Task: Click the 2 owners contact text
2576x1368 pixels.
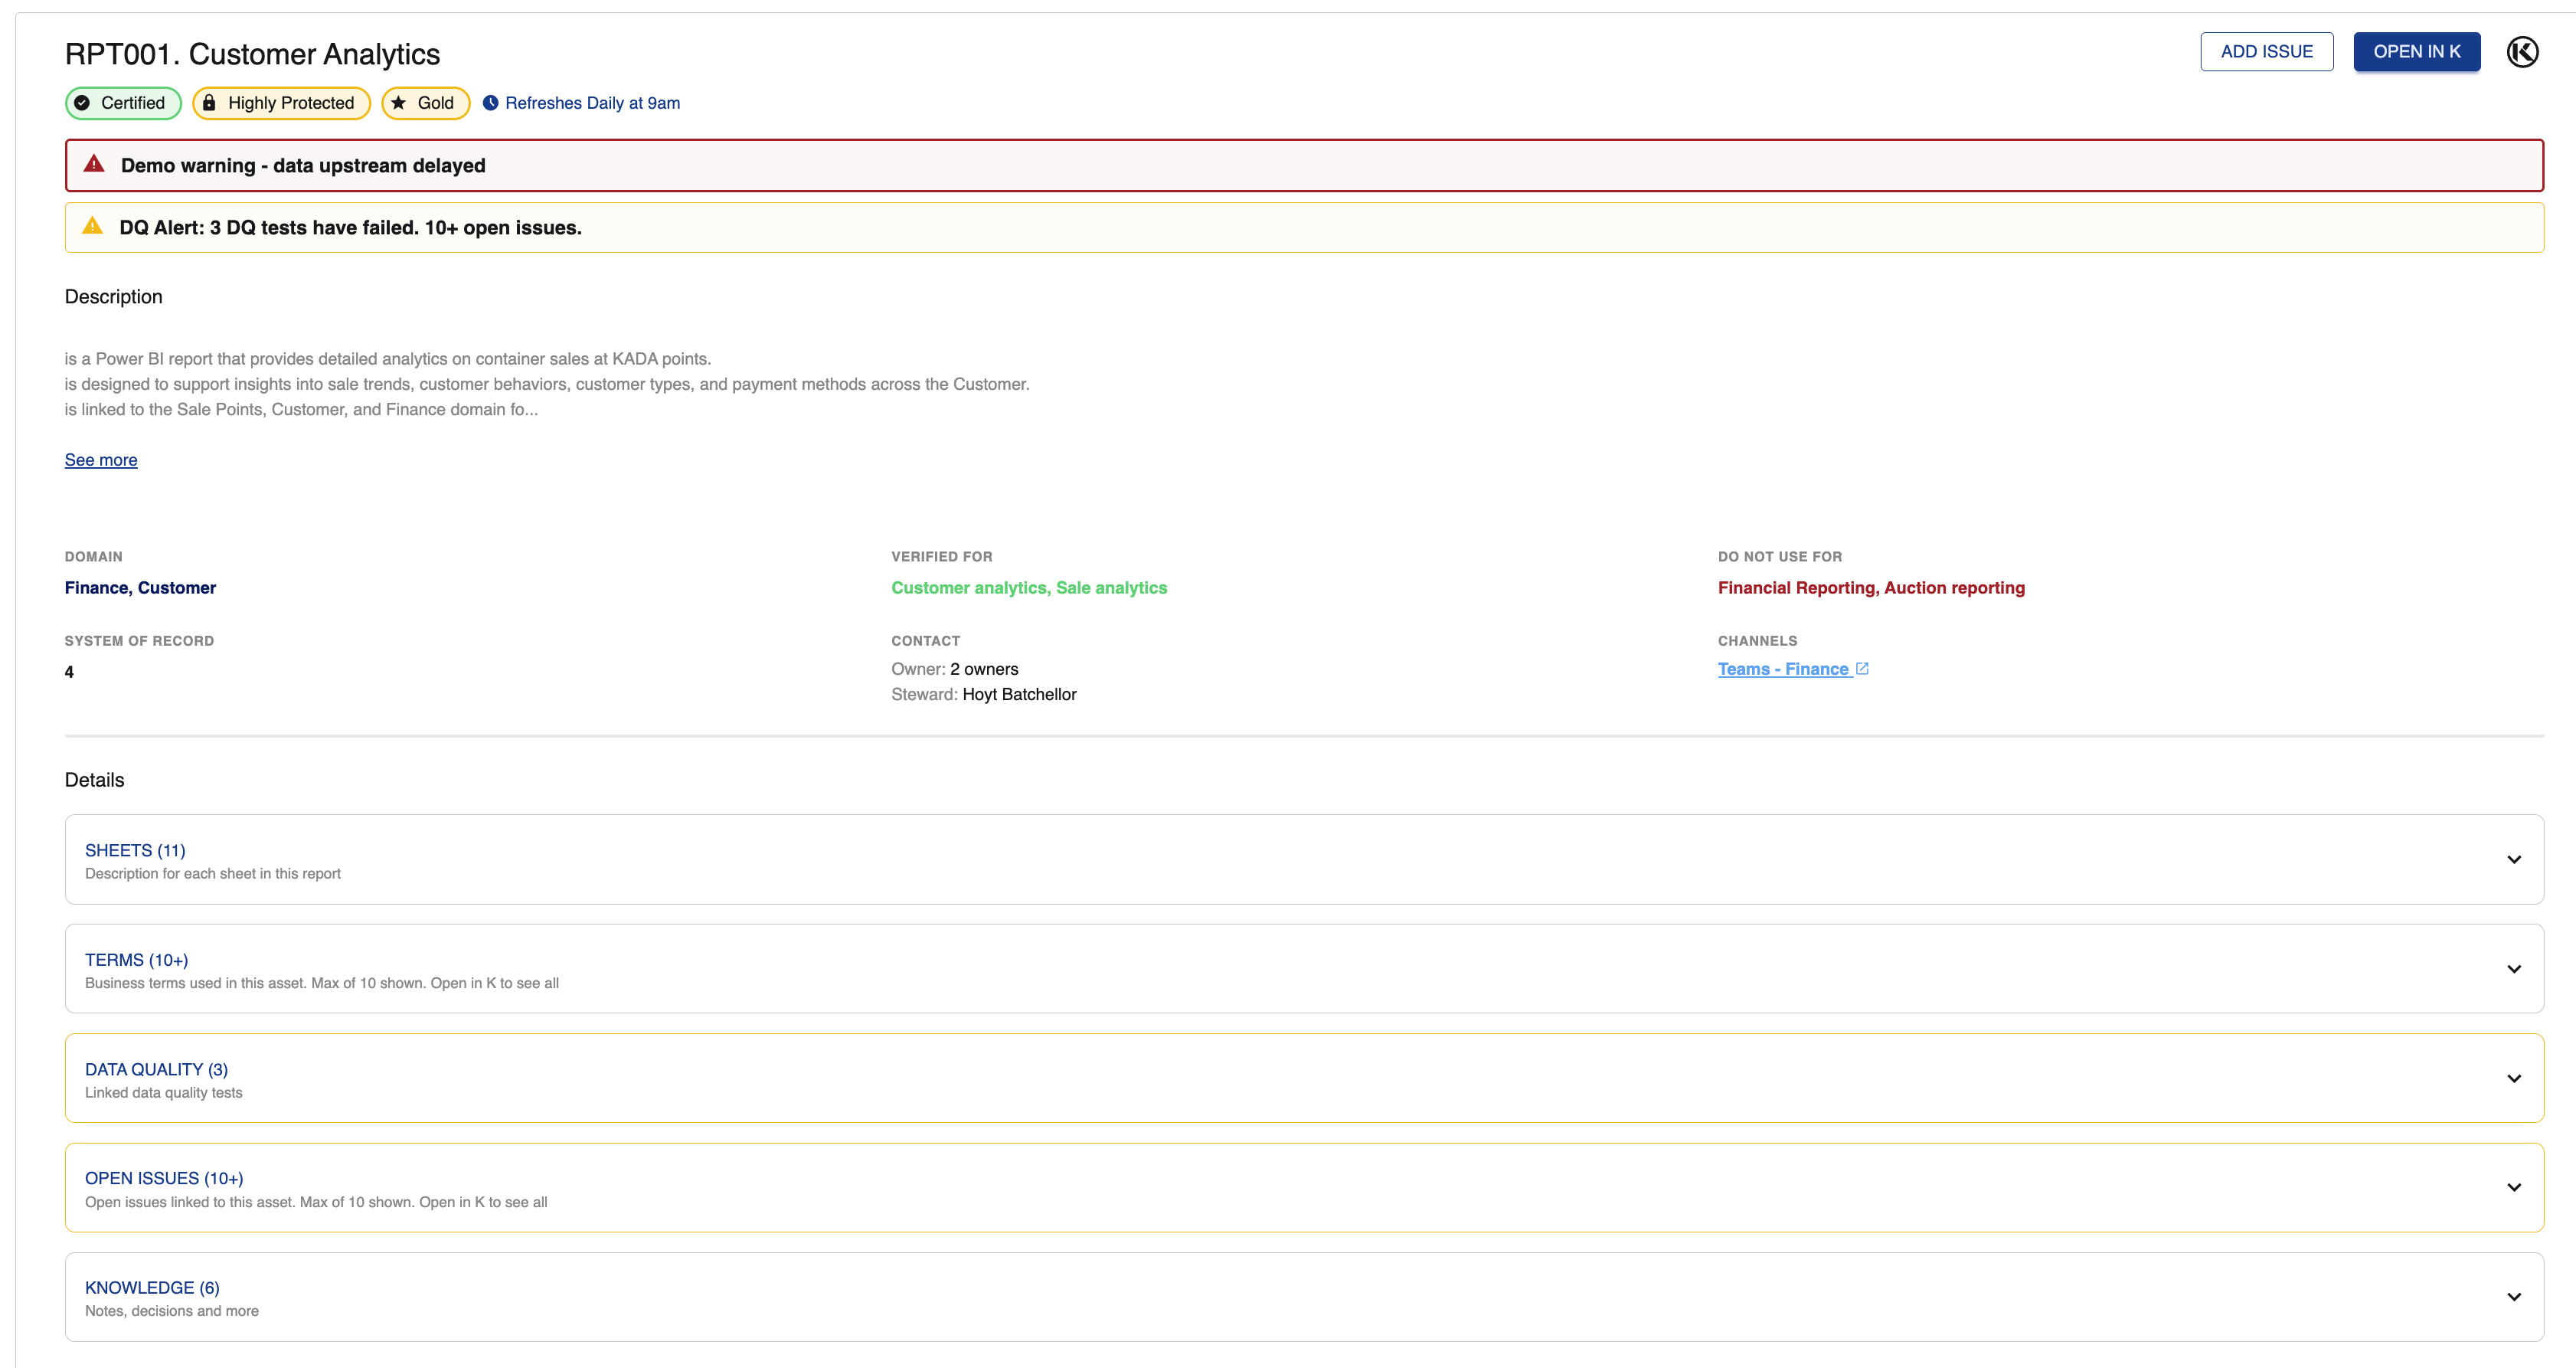Action: pos(984,669)
